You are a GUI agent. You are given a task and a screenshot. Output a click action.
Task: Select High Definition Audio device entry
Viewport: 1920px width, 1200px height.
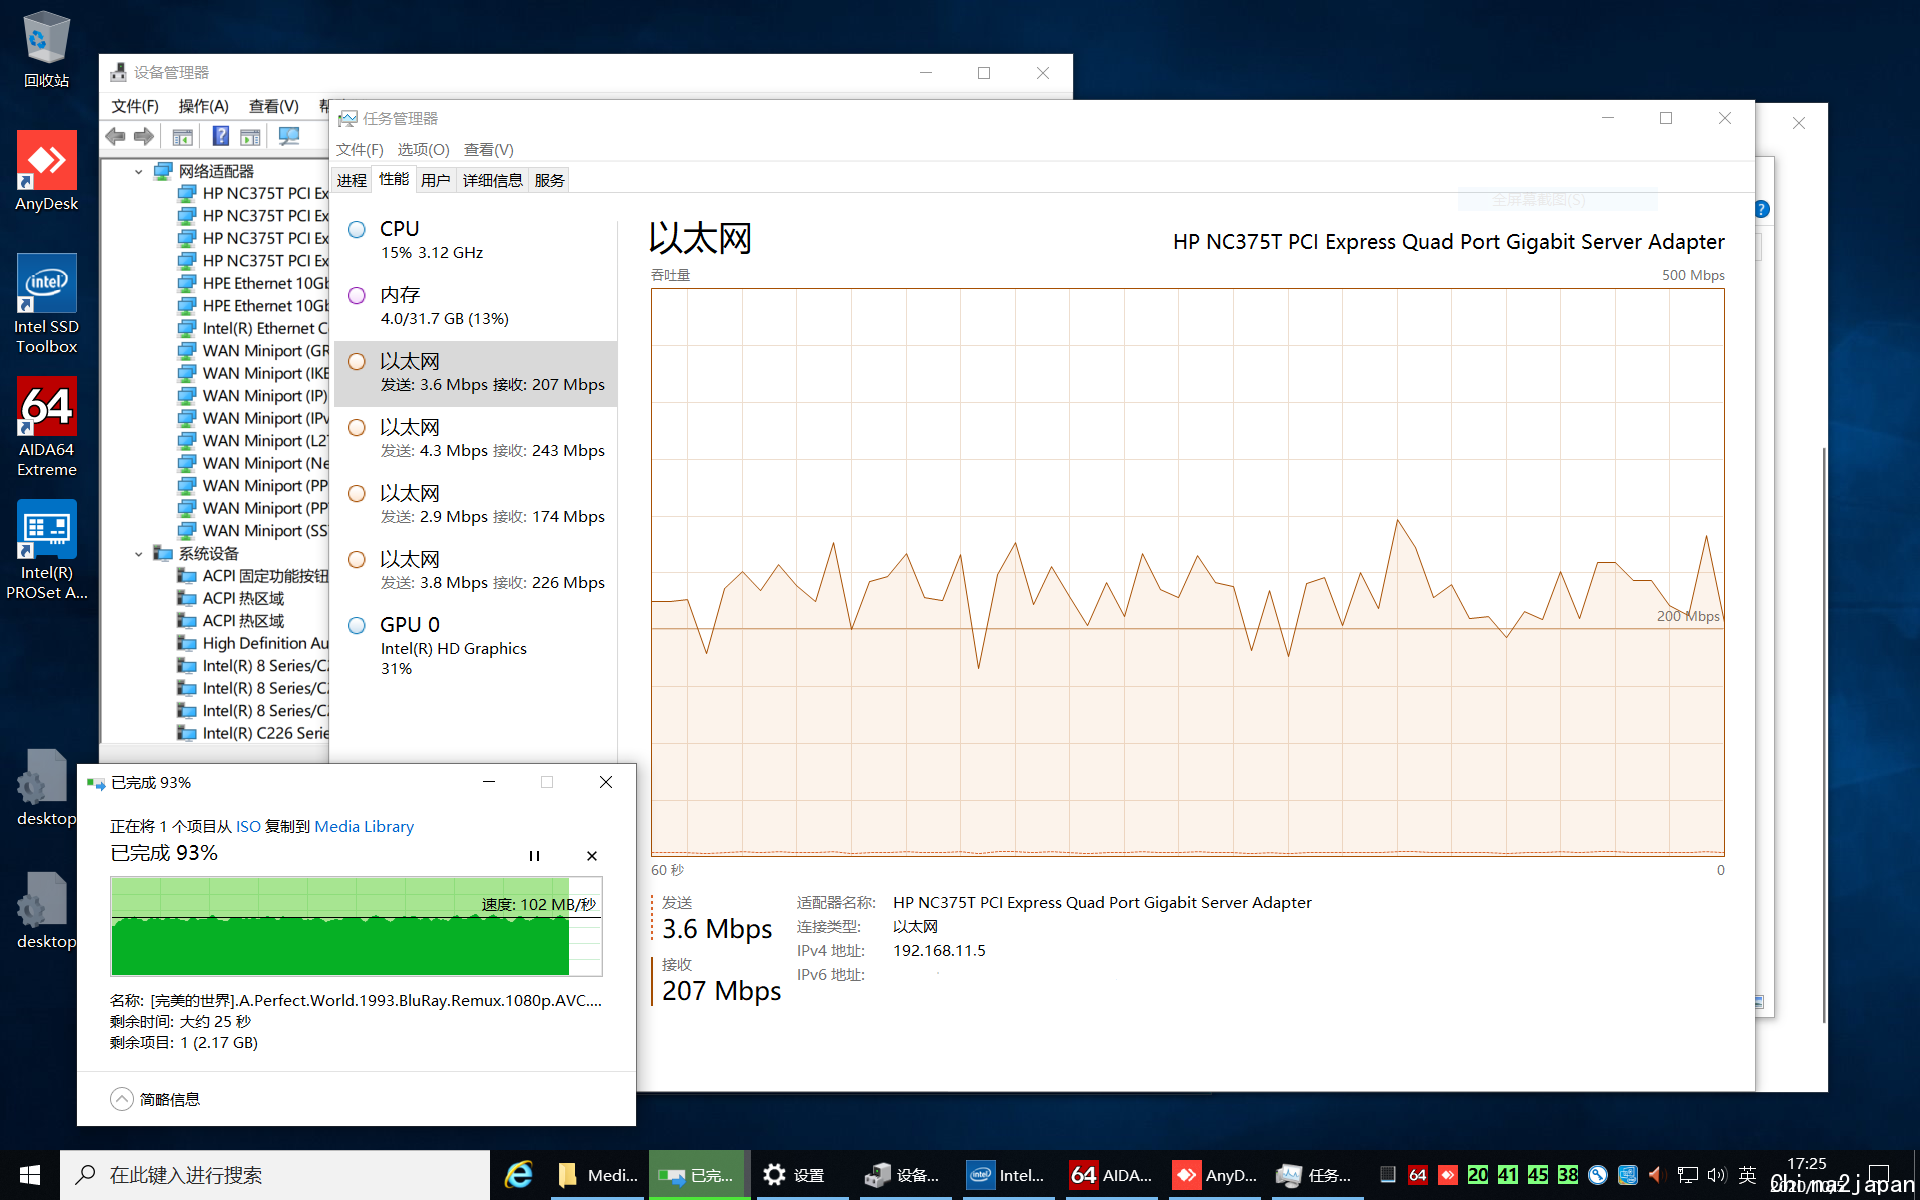pyautogui.click(x=253, y=644)
